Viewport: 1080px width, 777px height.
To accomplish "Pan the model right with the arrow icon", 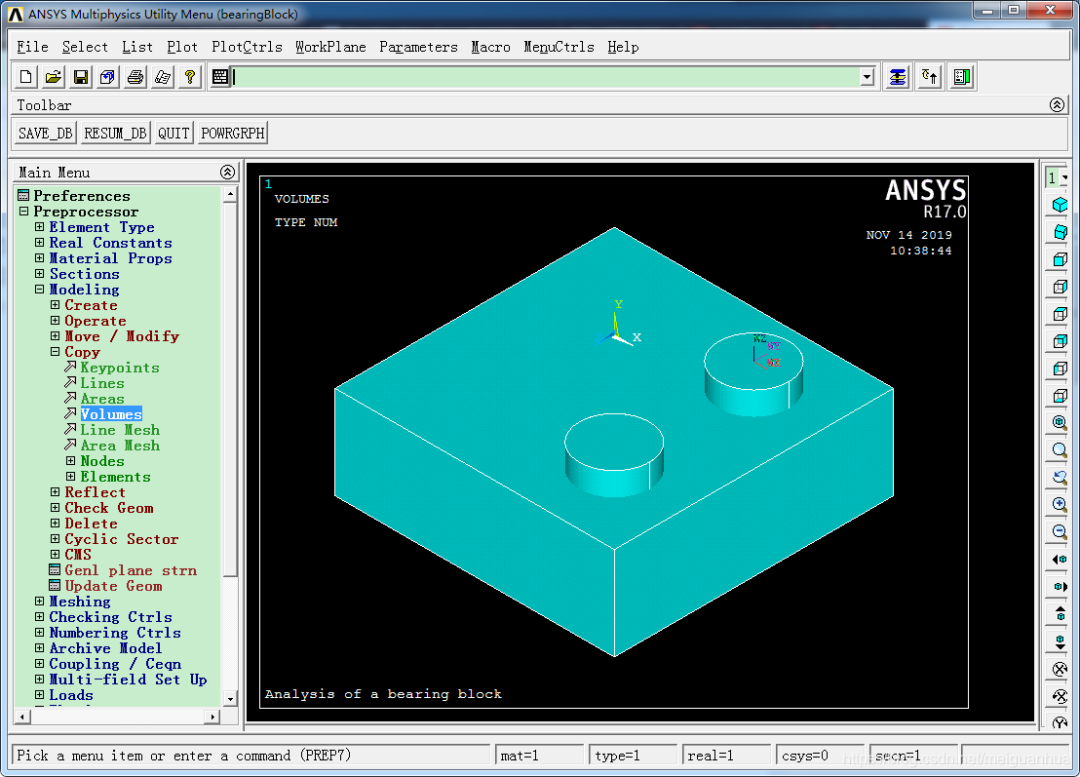I will pos(1059,587).
